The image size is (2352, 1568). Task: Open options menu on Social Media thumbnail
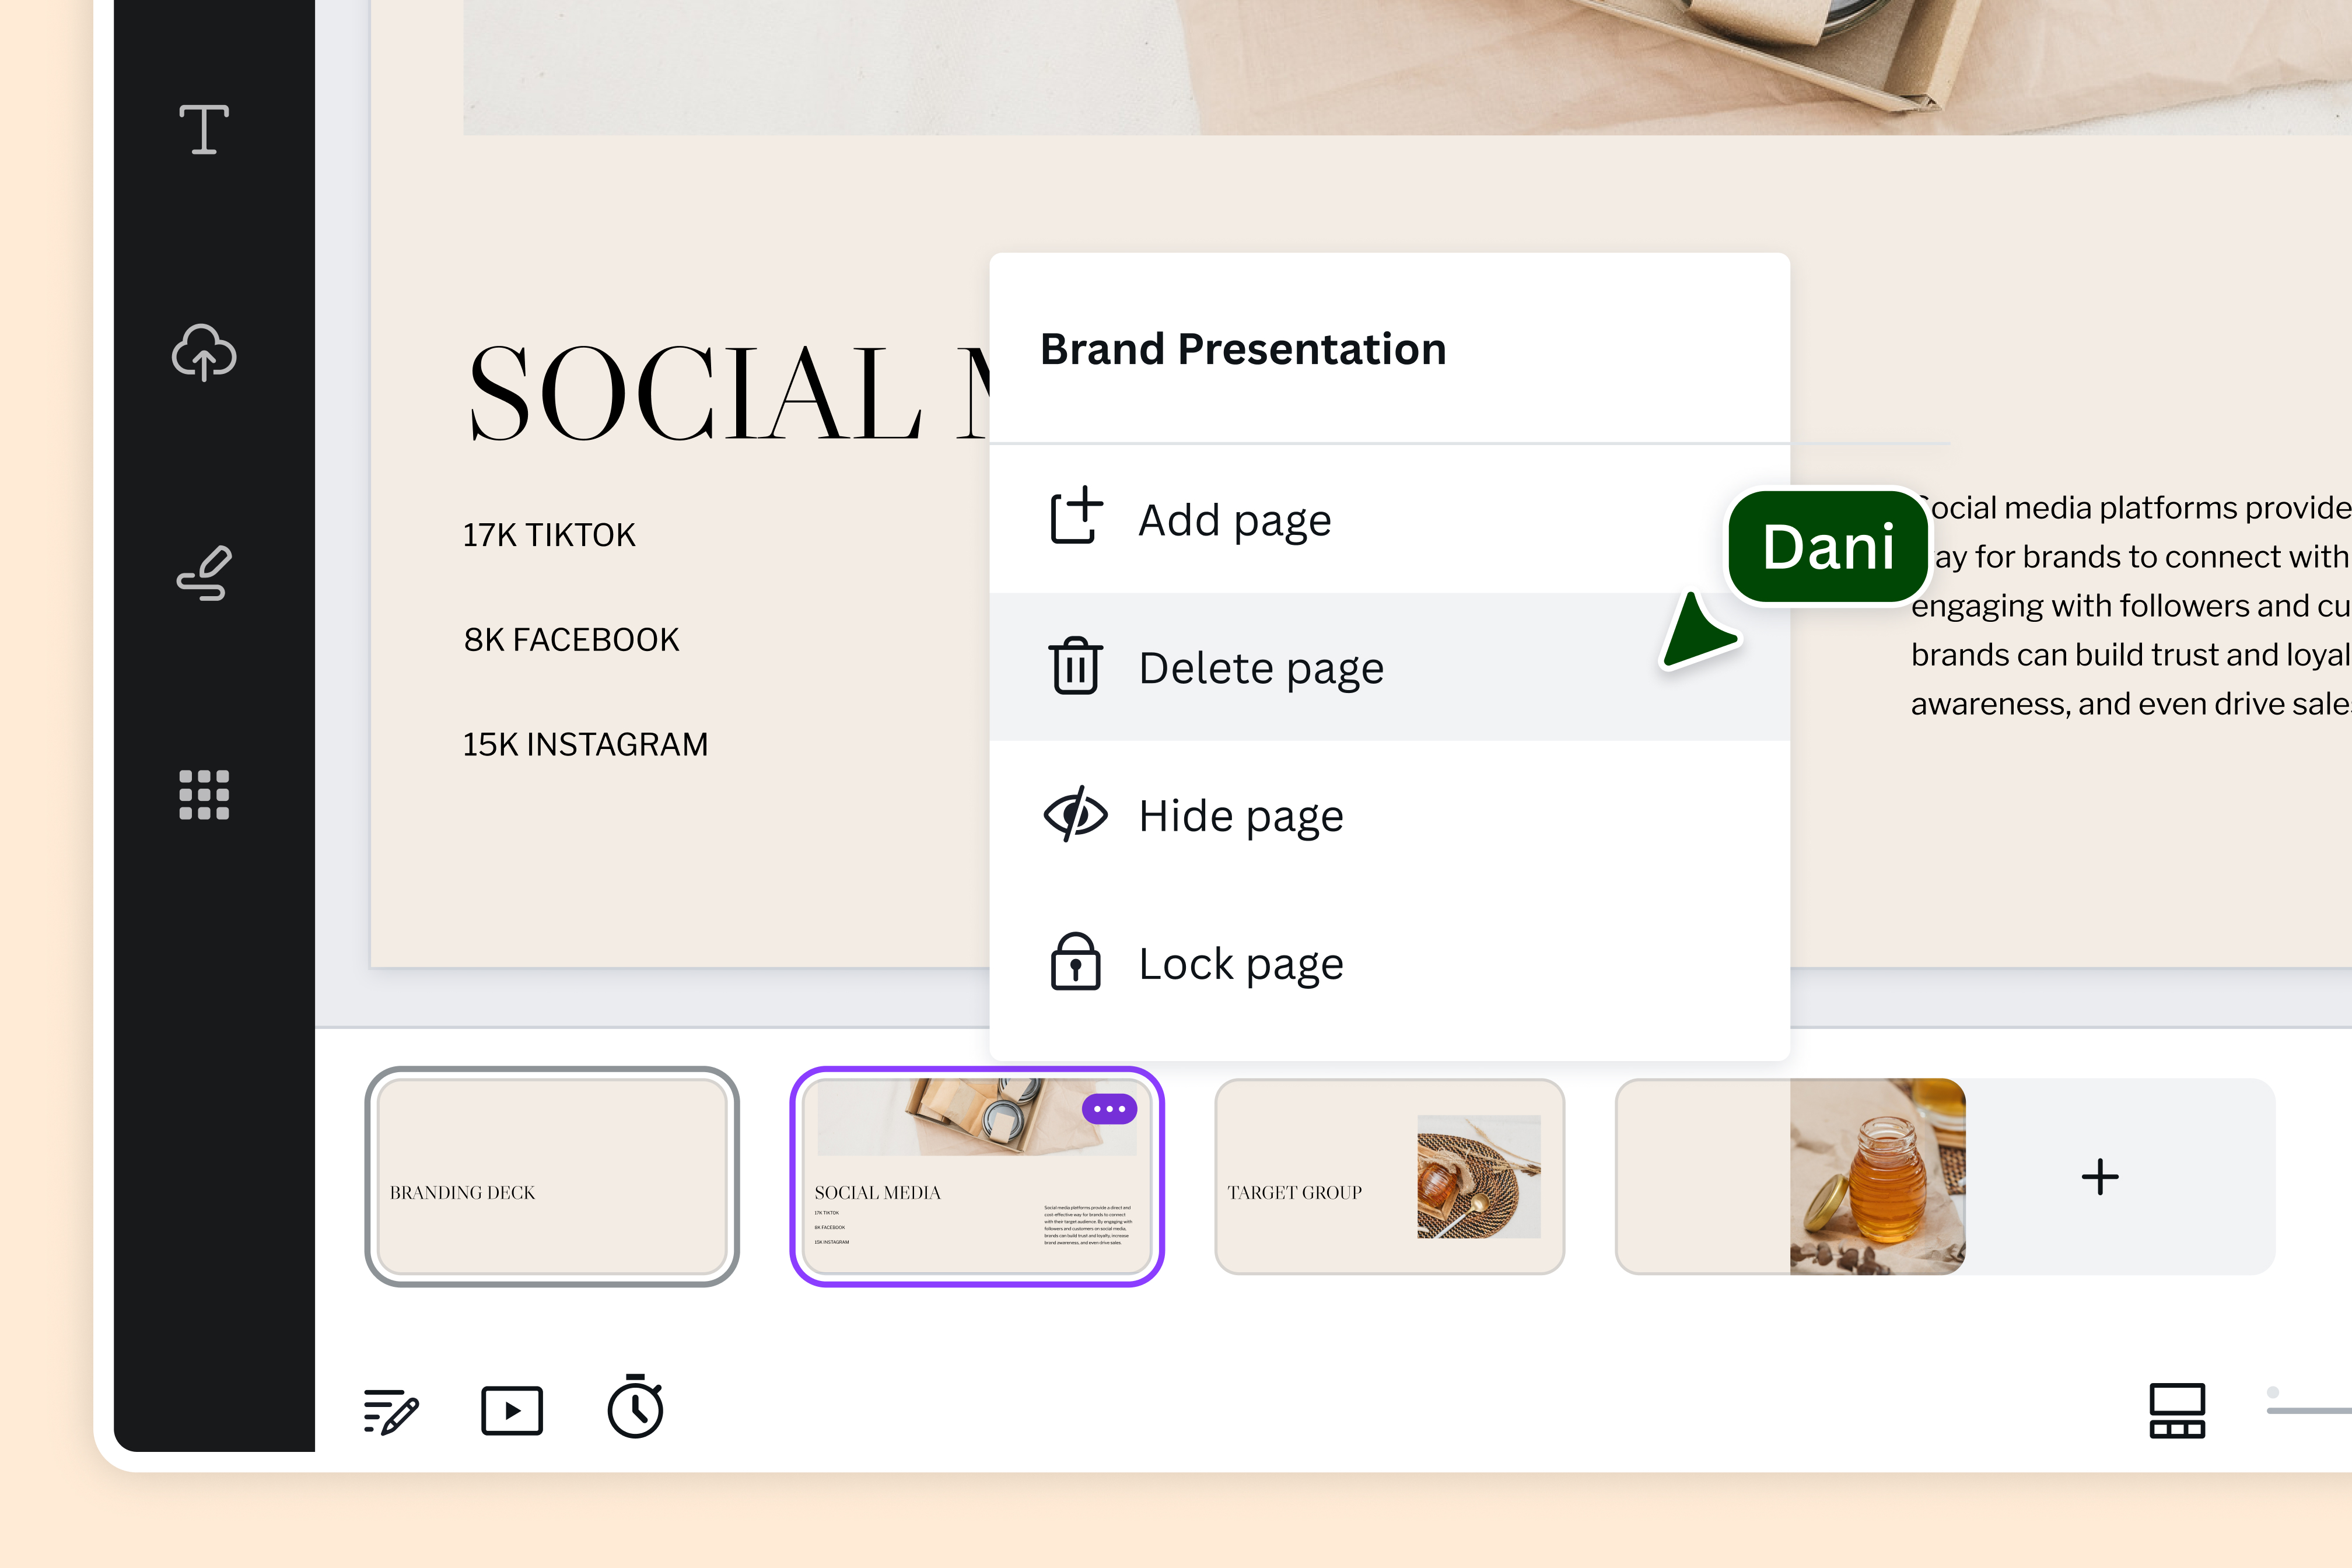point(1110,1108)
